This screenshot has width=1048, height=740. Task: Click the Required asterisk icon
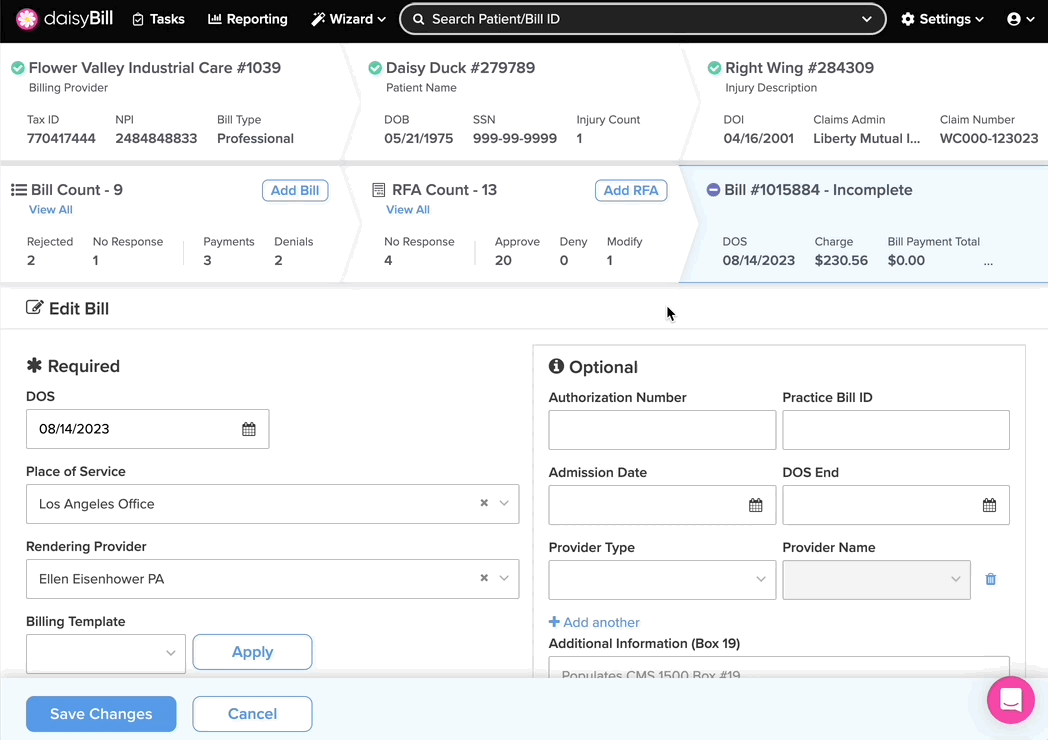(x=34, y=365)
